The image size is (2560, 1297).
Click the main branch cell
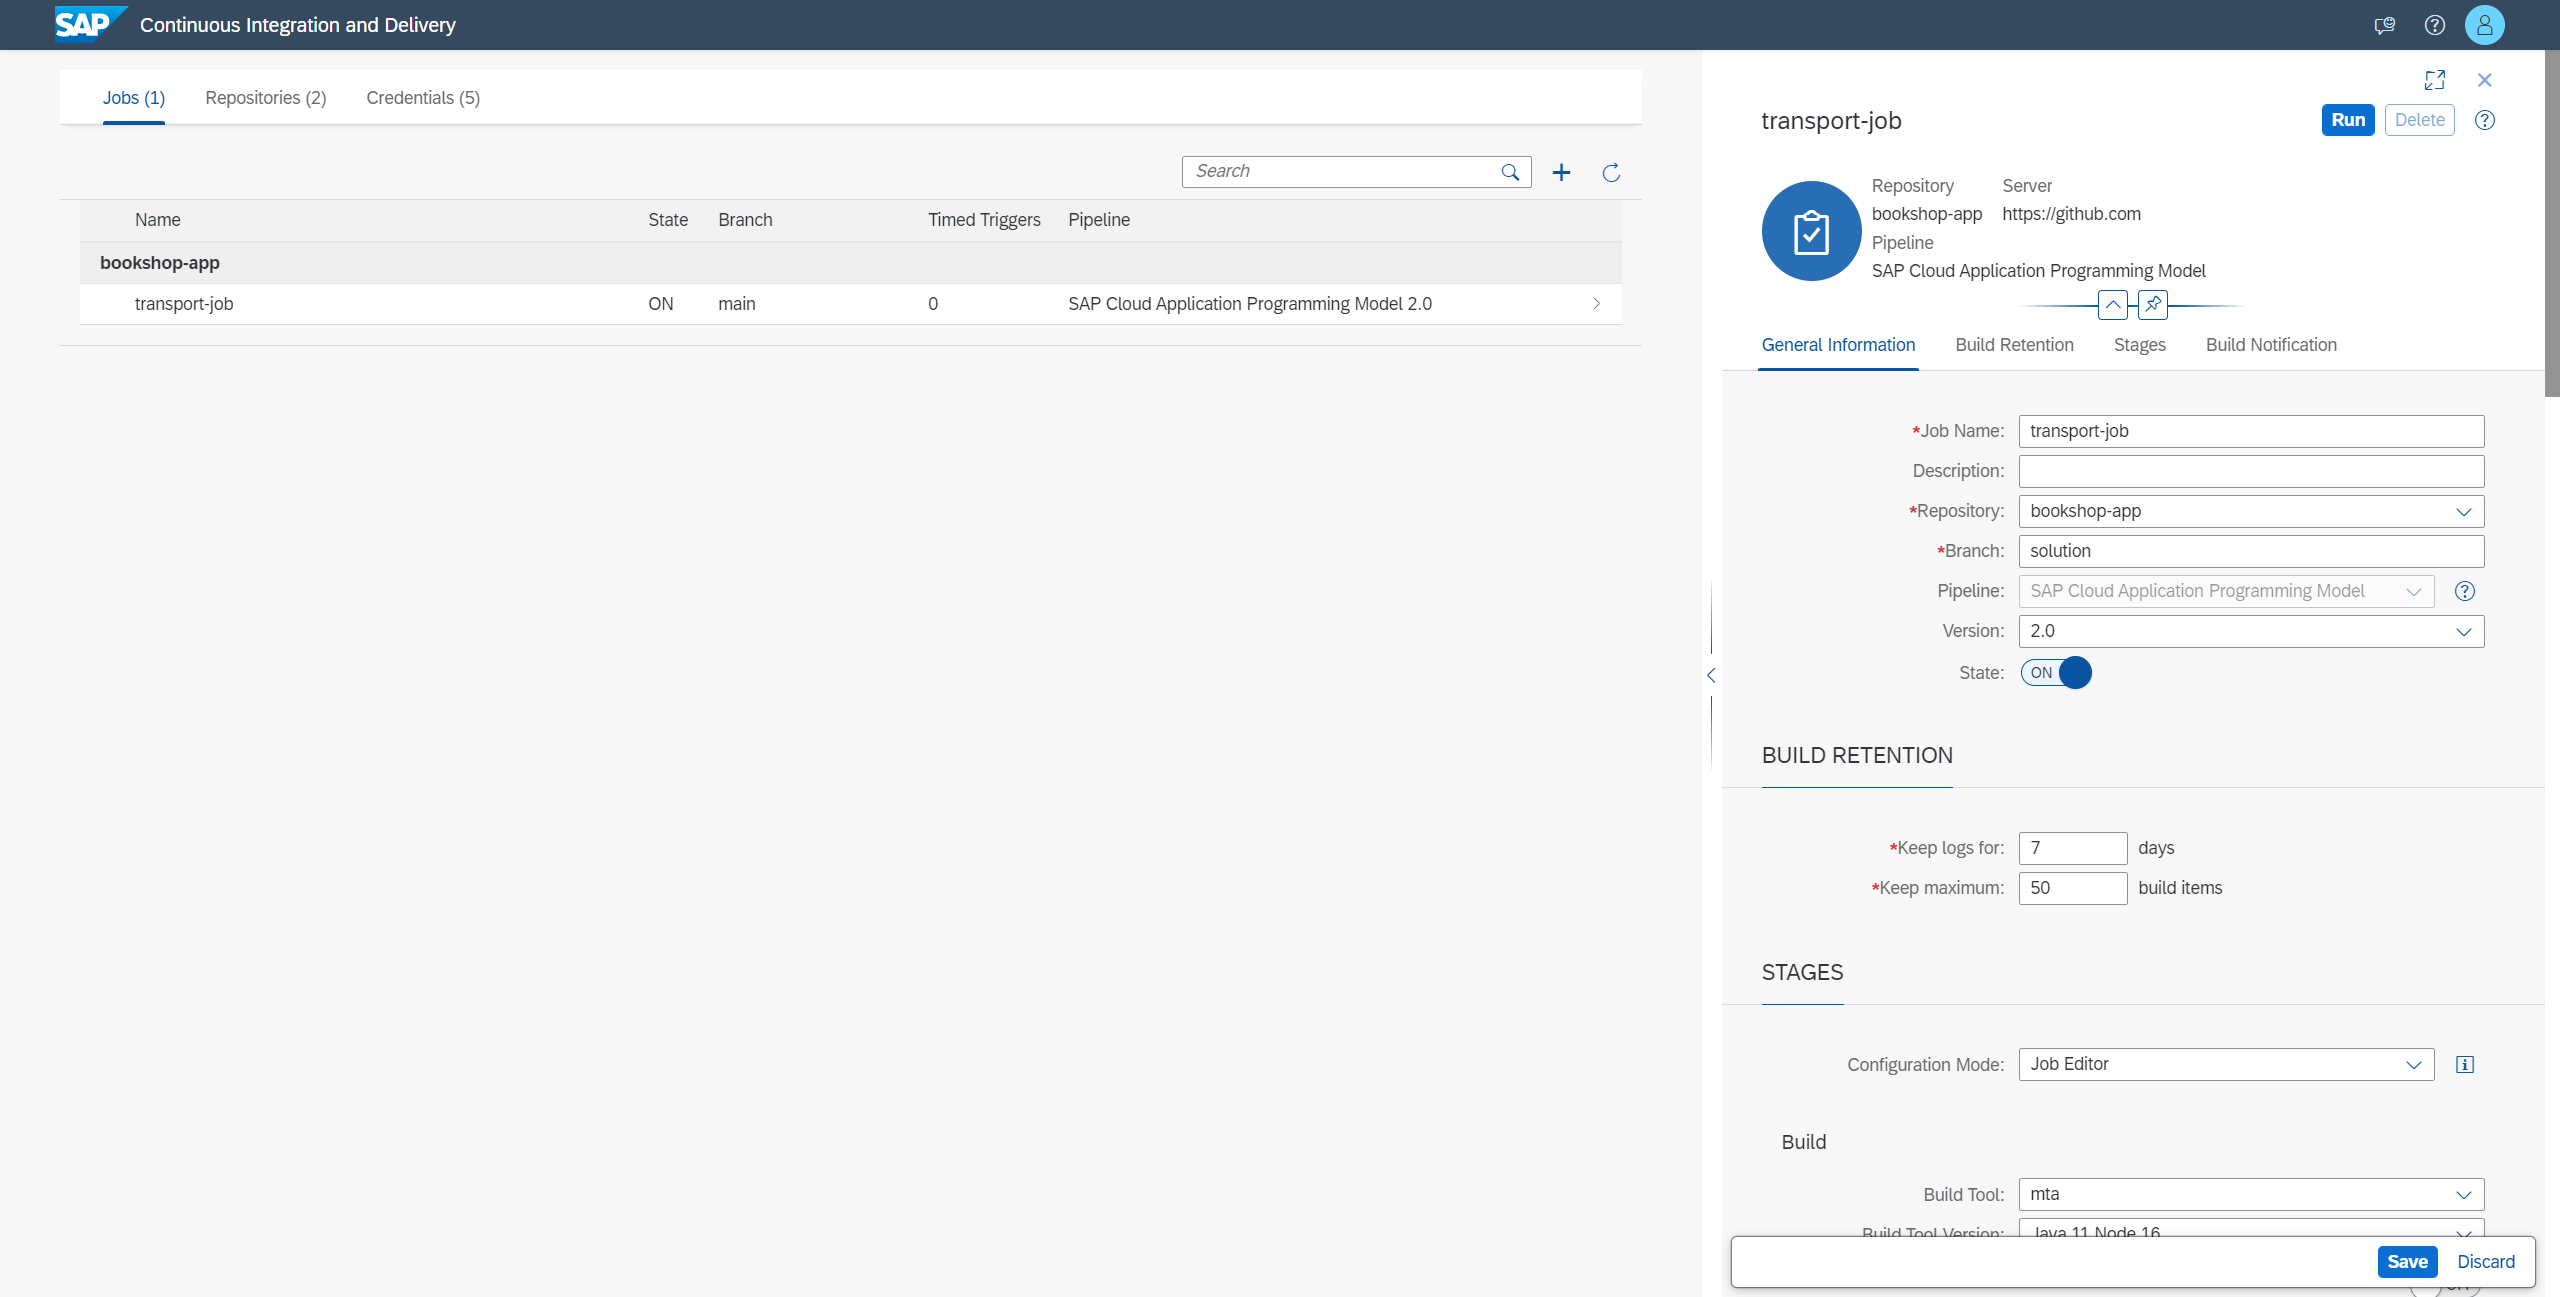737,304
